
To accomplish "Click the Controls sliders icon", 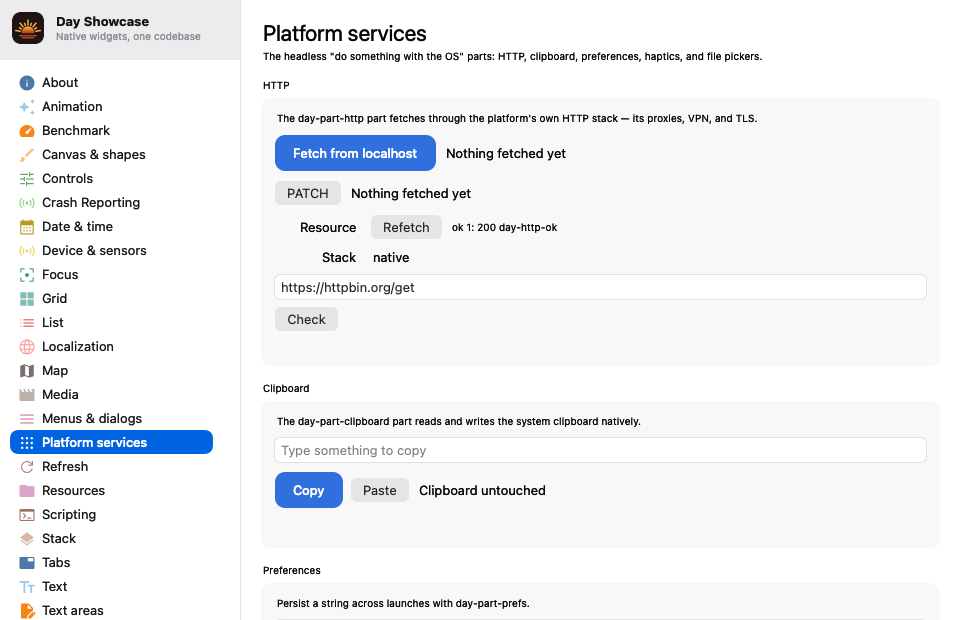I will [x=27, y=179].
